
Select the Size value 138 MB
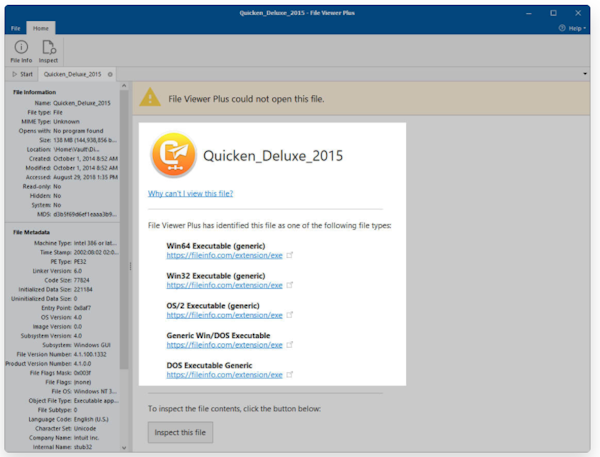pos(85,140)
